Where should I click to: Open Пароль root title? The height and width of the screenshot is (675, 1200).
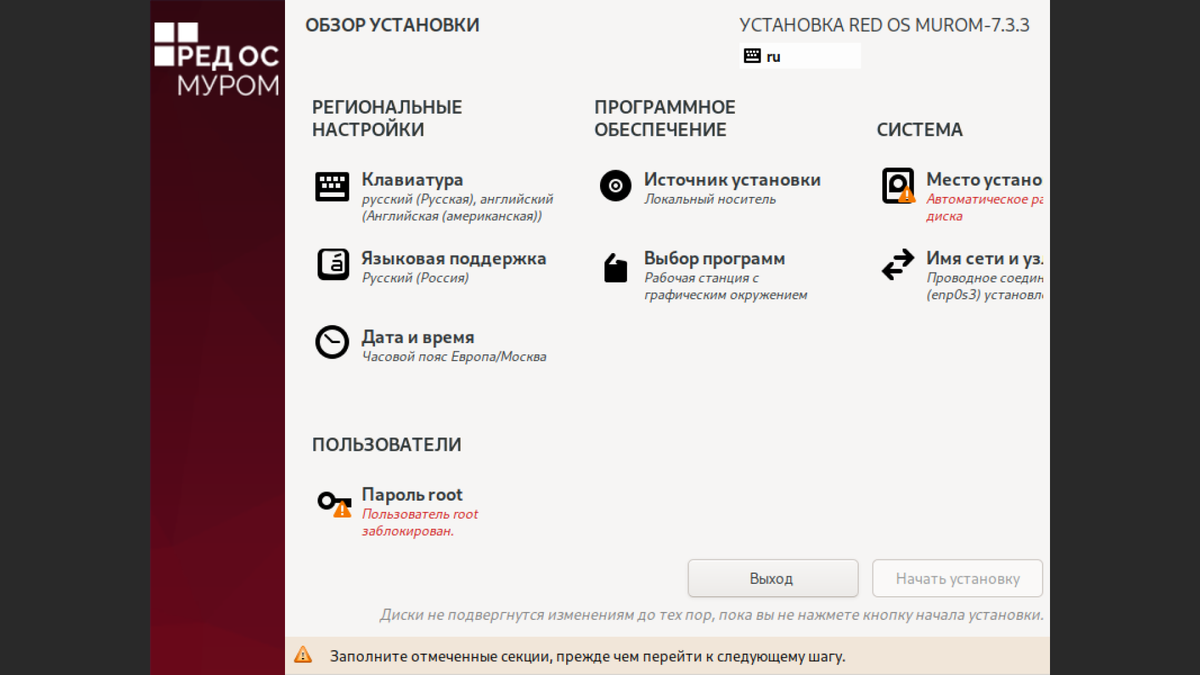(412, 495)
